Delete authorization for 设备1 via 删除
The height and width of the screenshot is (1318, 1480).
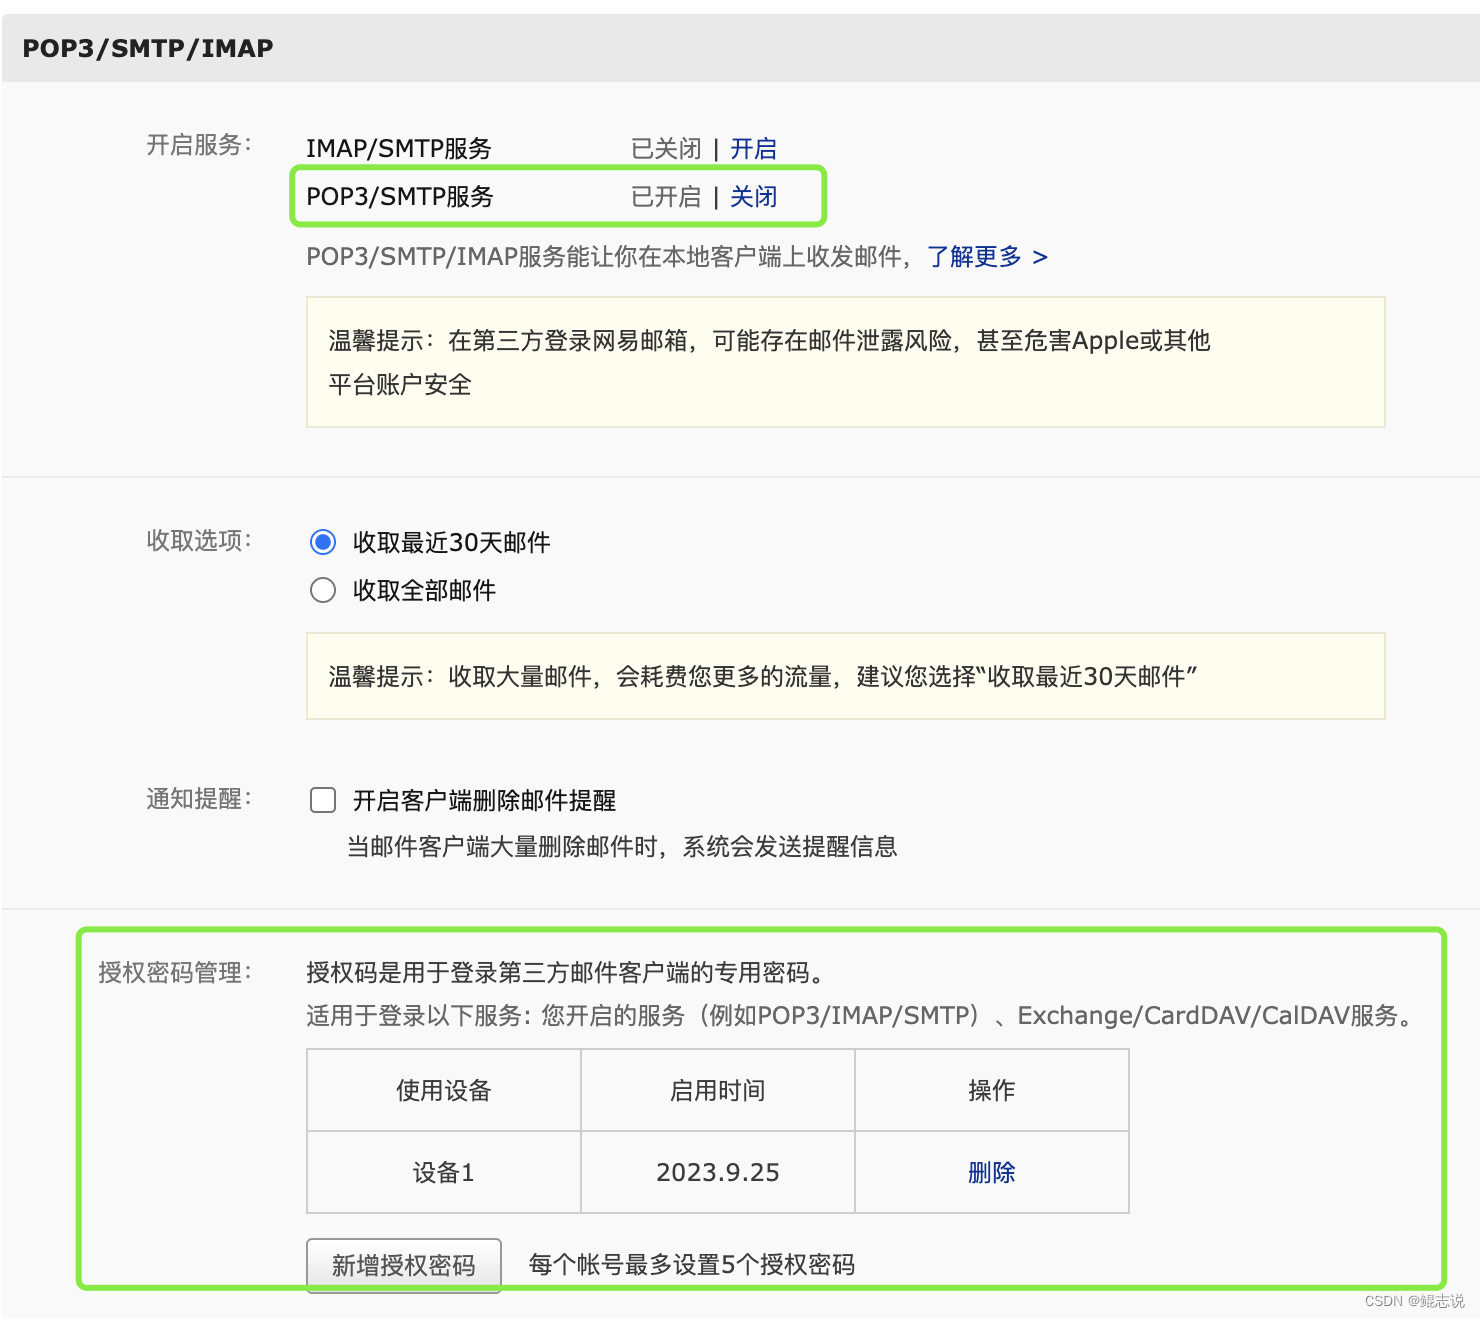[991, 1172]
